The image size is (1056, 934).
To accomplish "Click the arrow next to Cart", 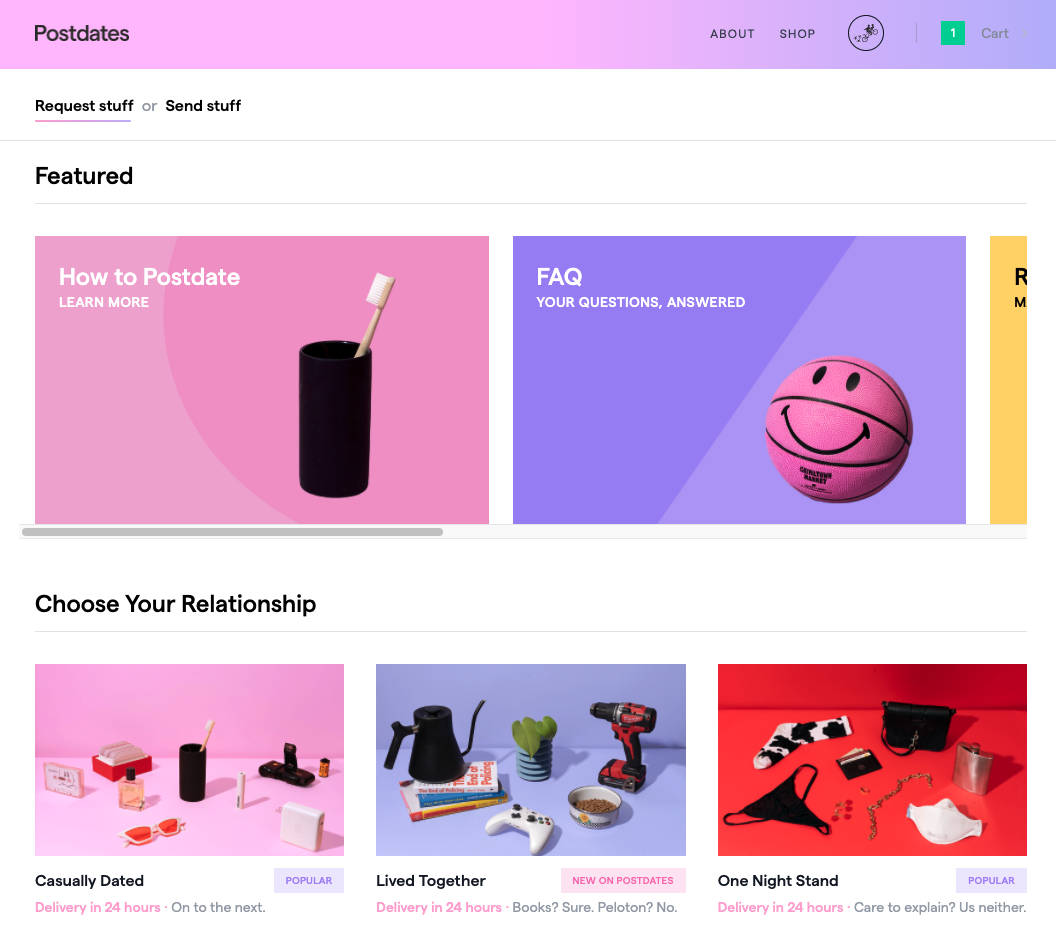I will tap(1023, 34).
